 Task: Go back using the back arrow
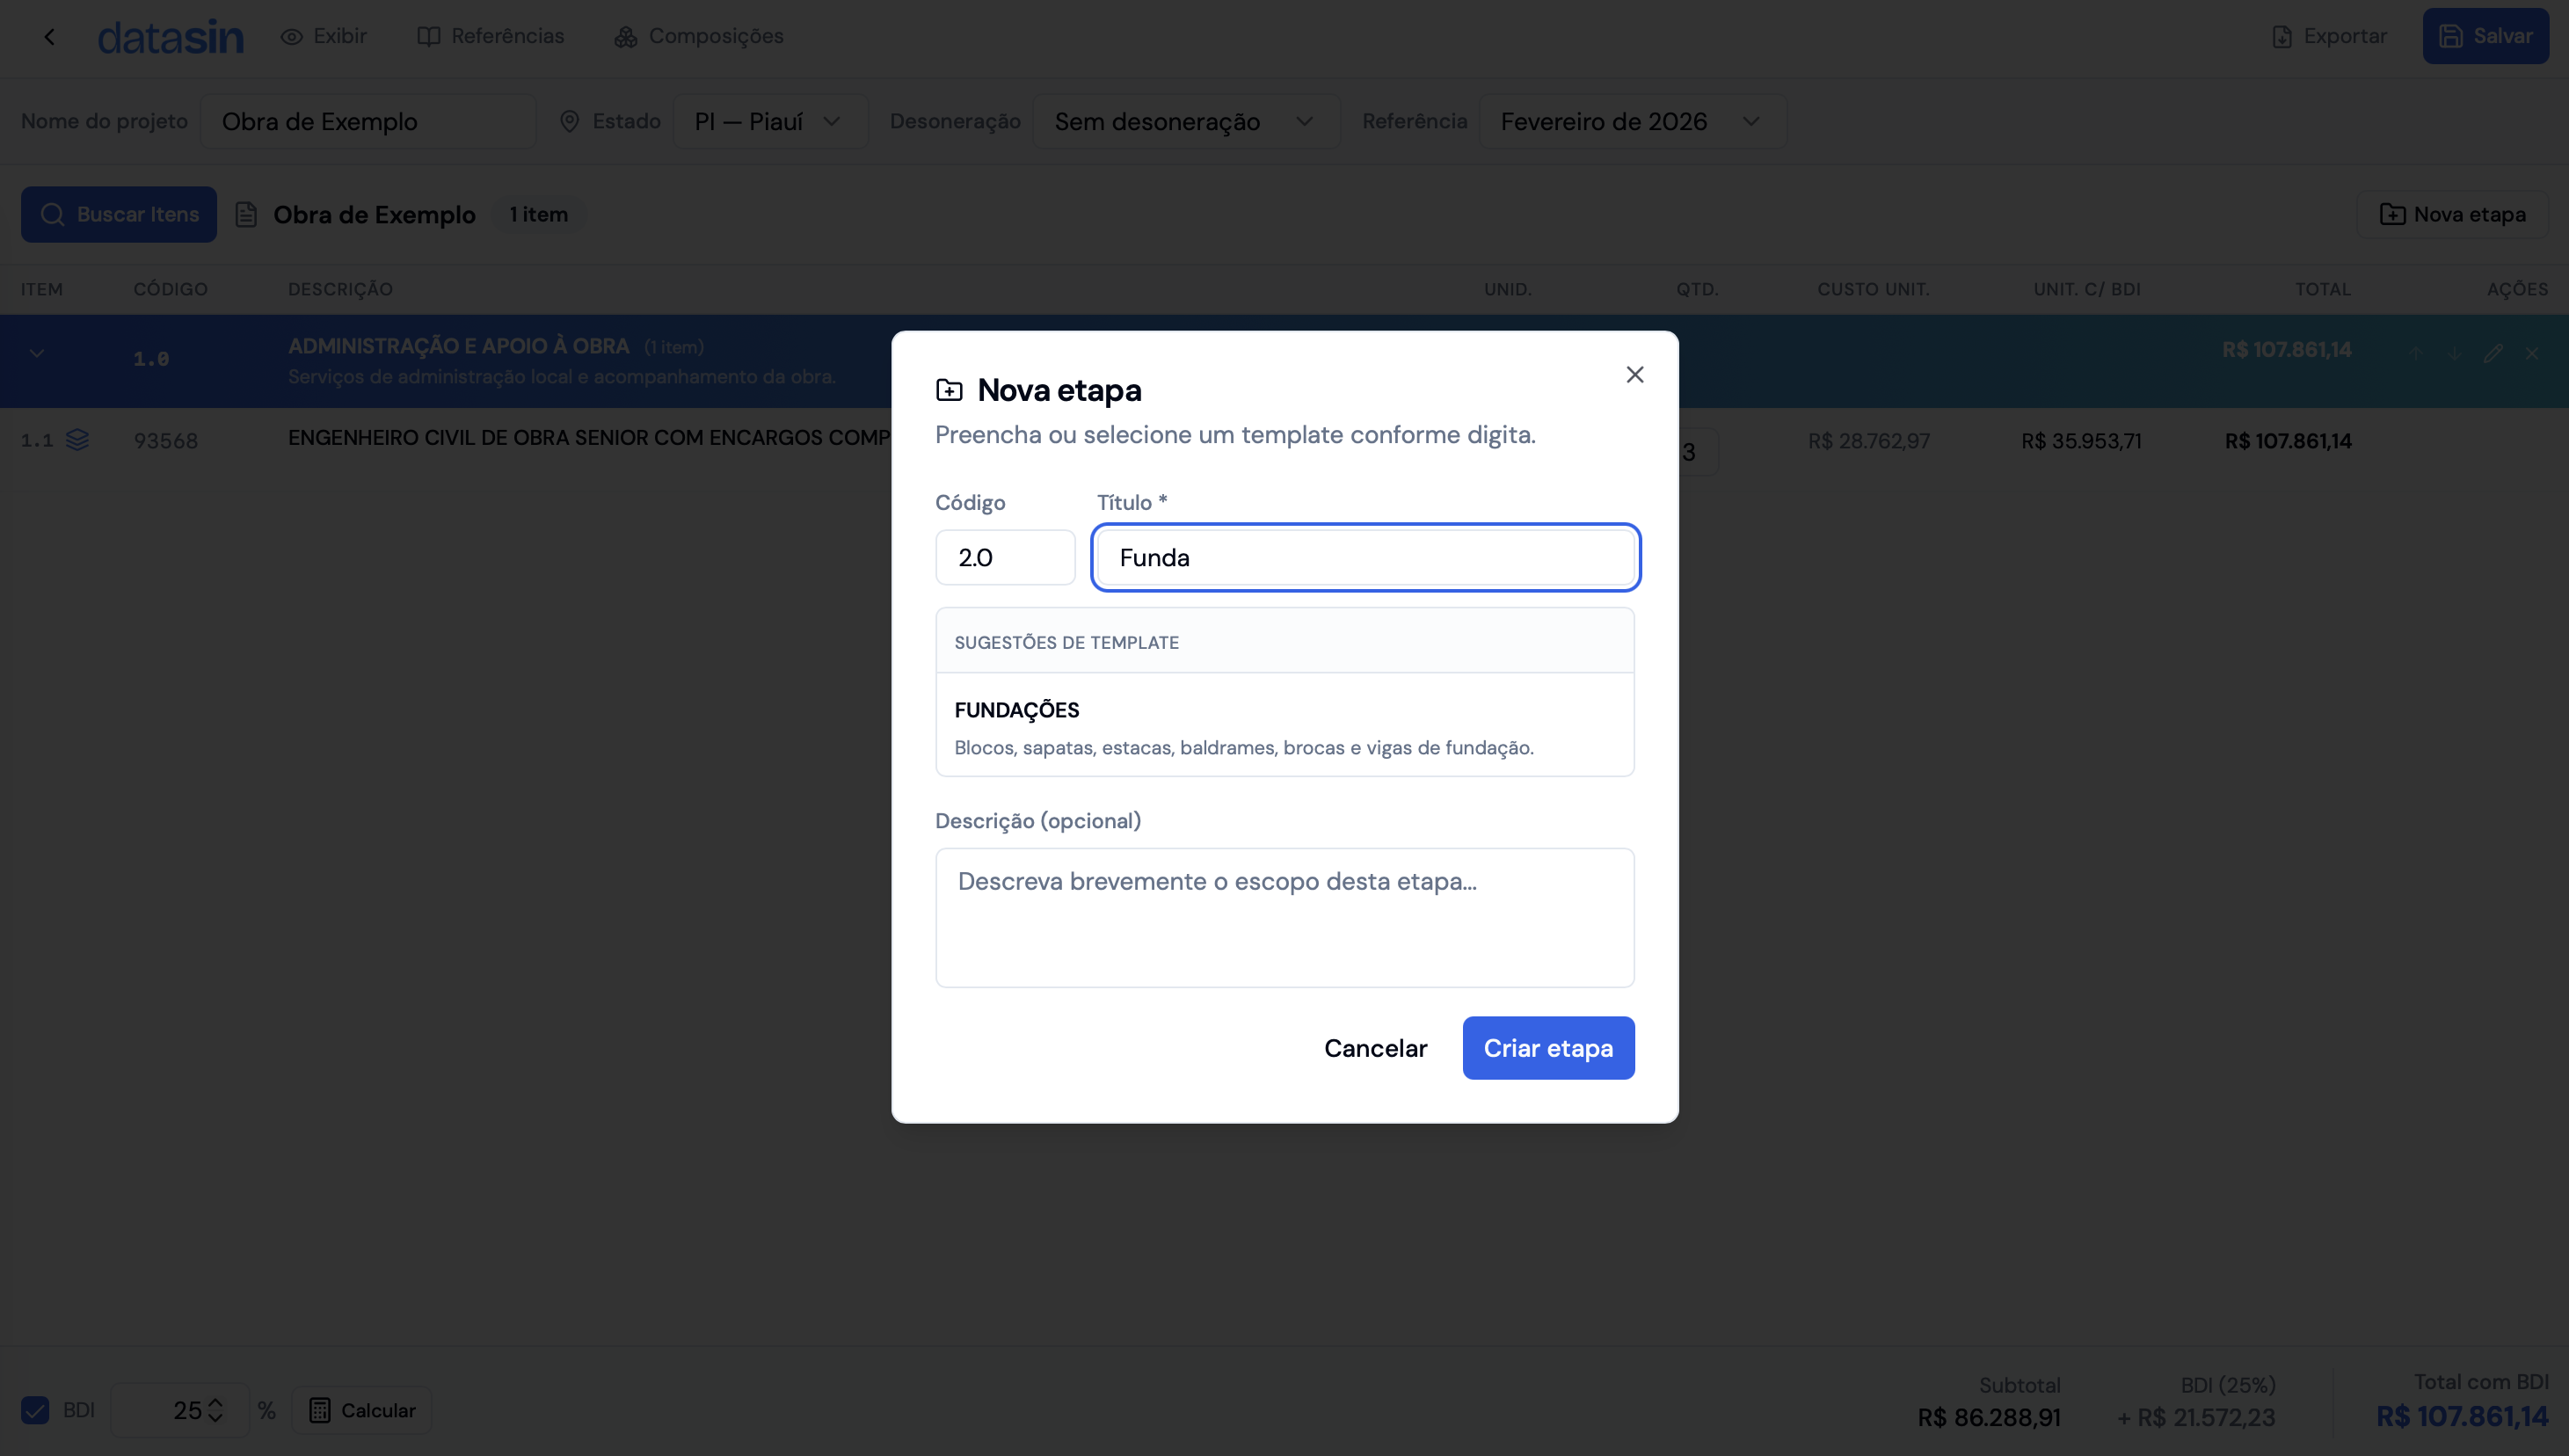(49, 37)
